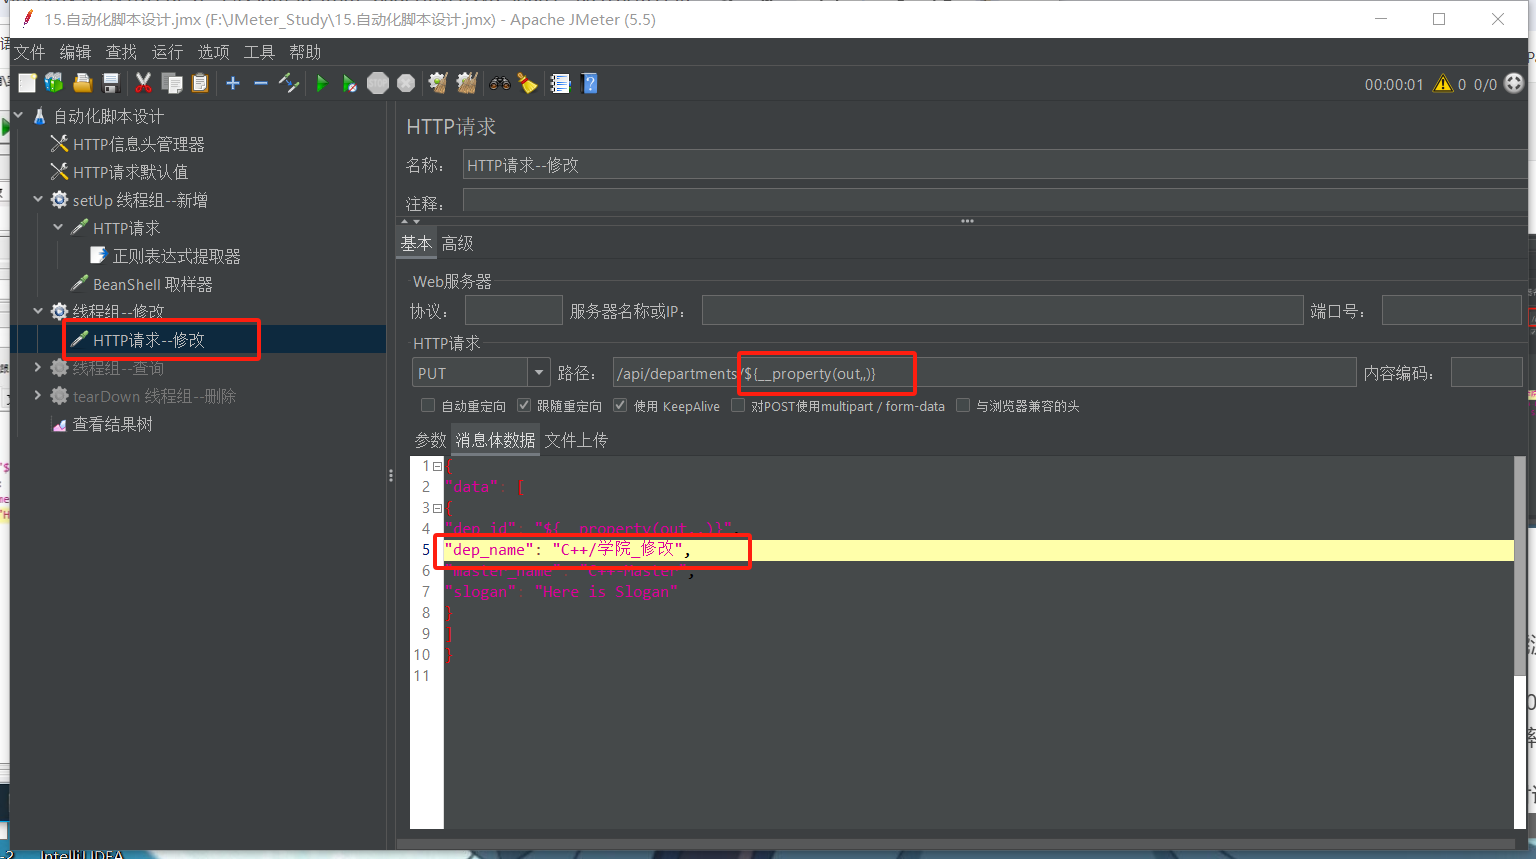
Task: Click the Clear All double broom icon
Action: pyautogui.click(x=467, y=83)
